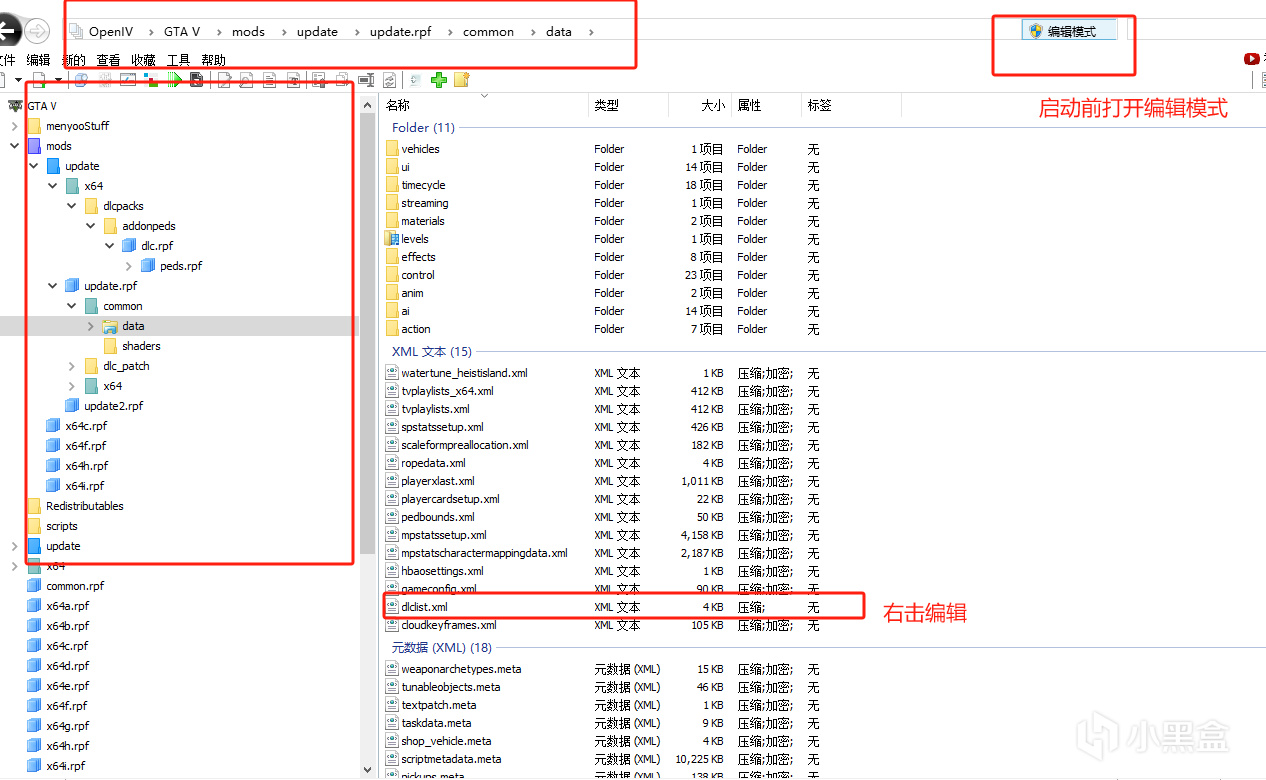
Task: Select cloudkeyframes.xml file
Action: [x=448, y=625]
